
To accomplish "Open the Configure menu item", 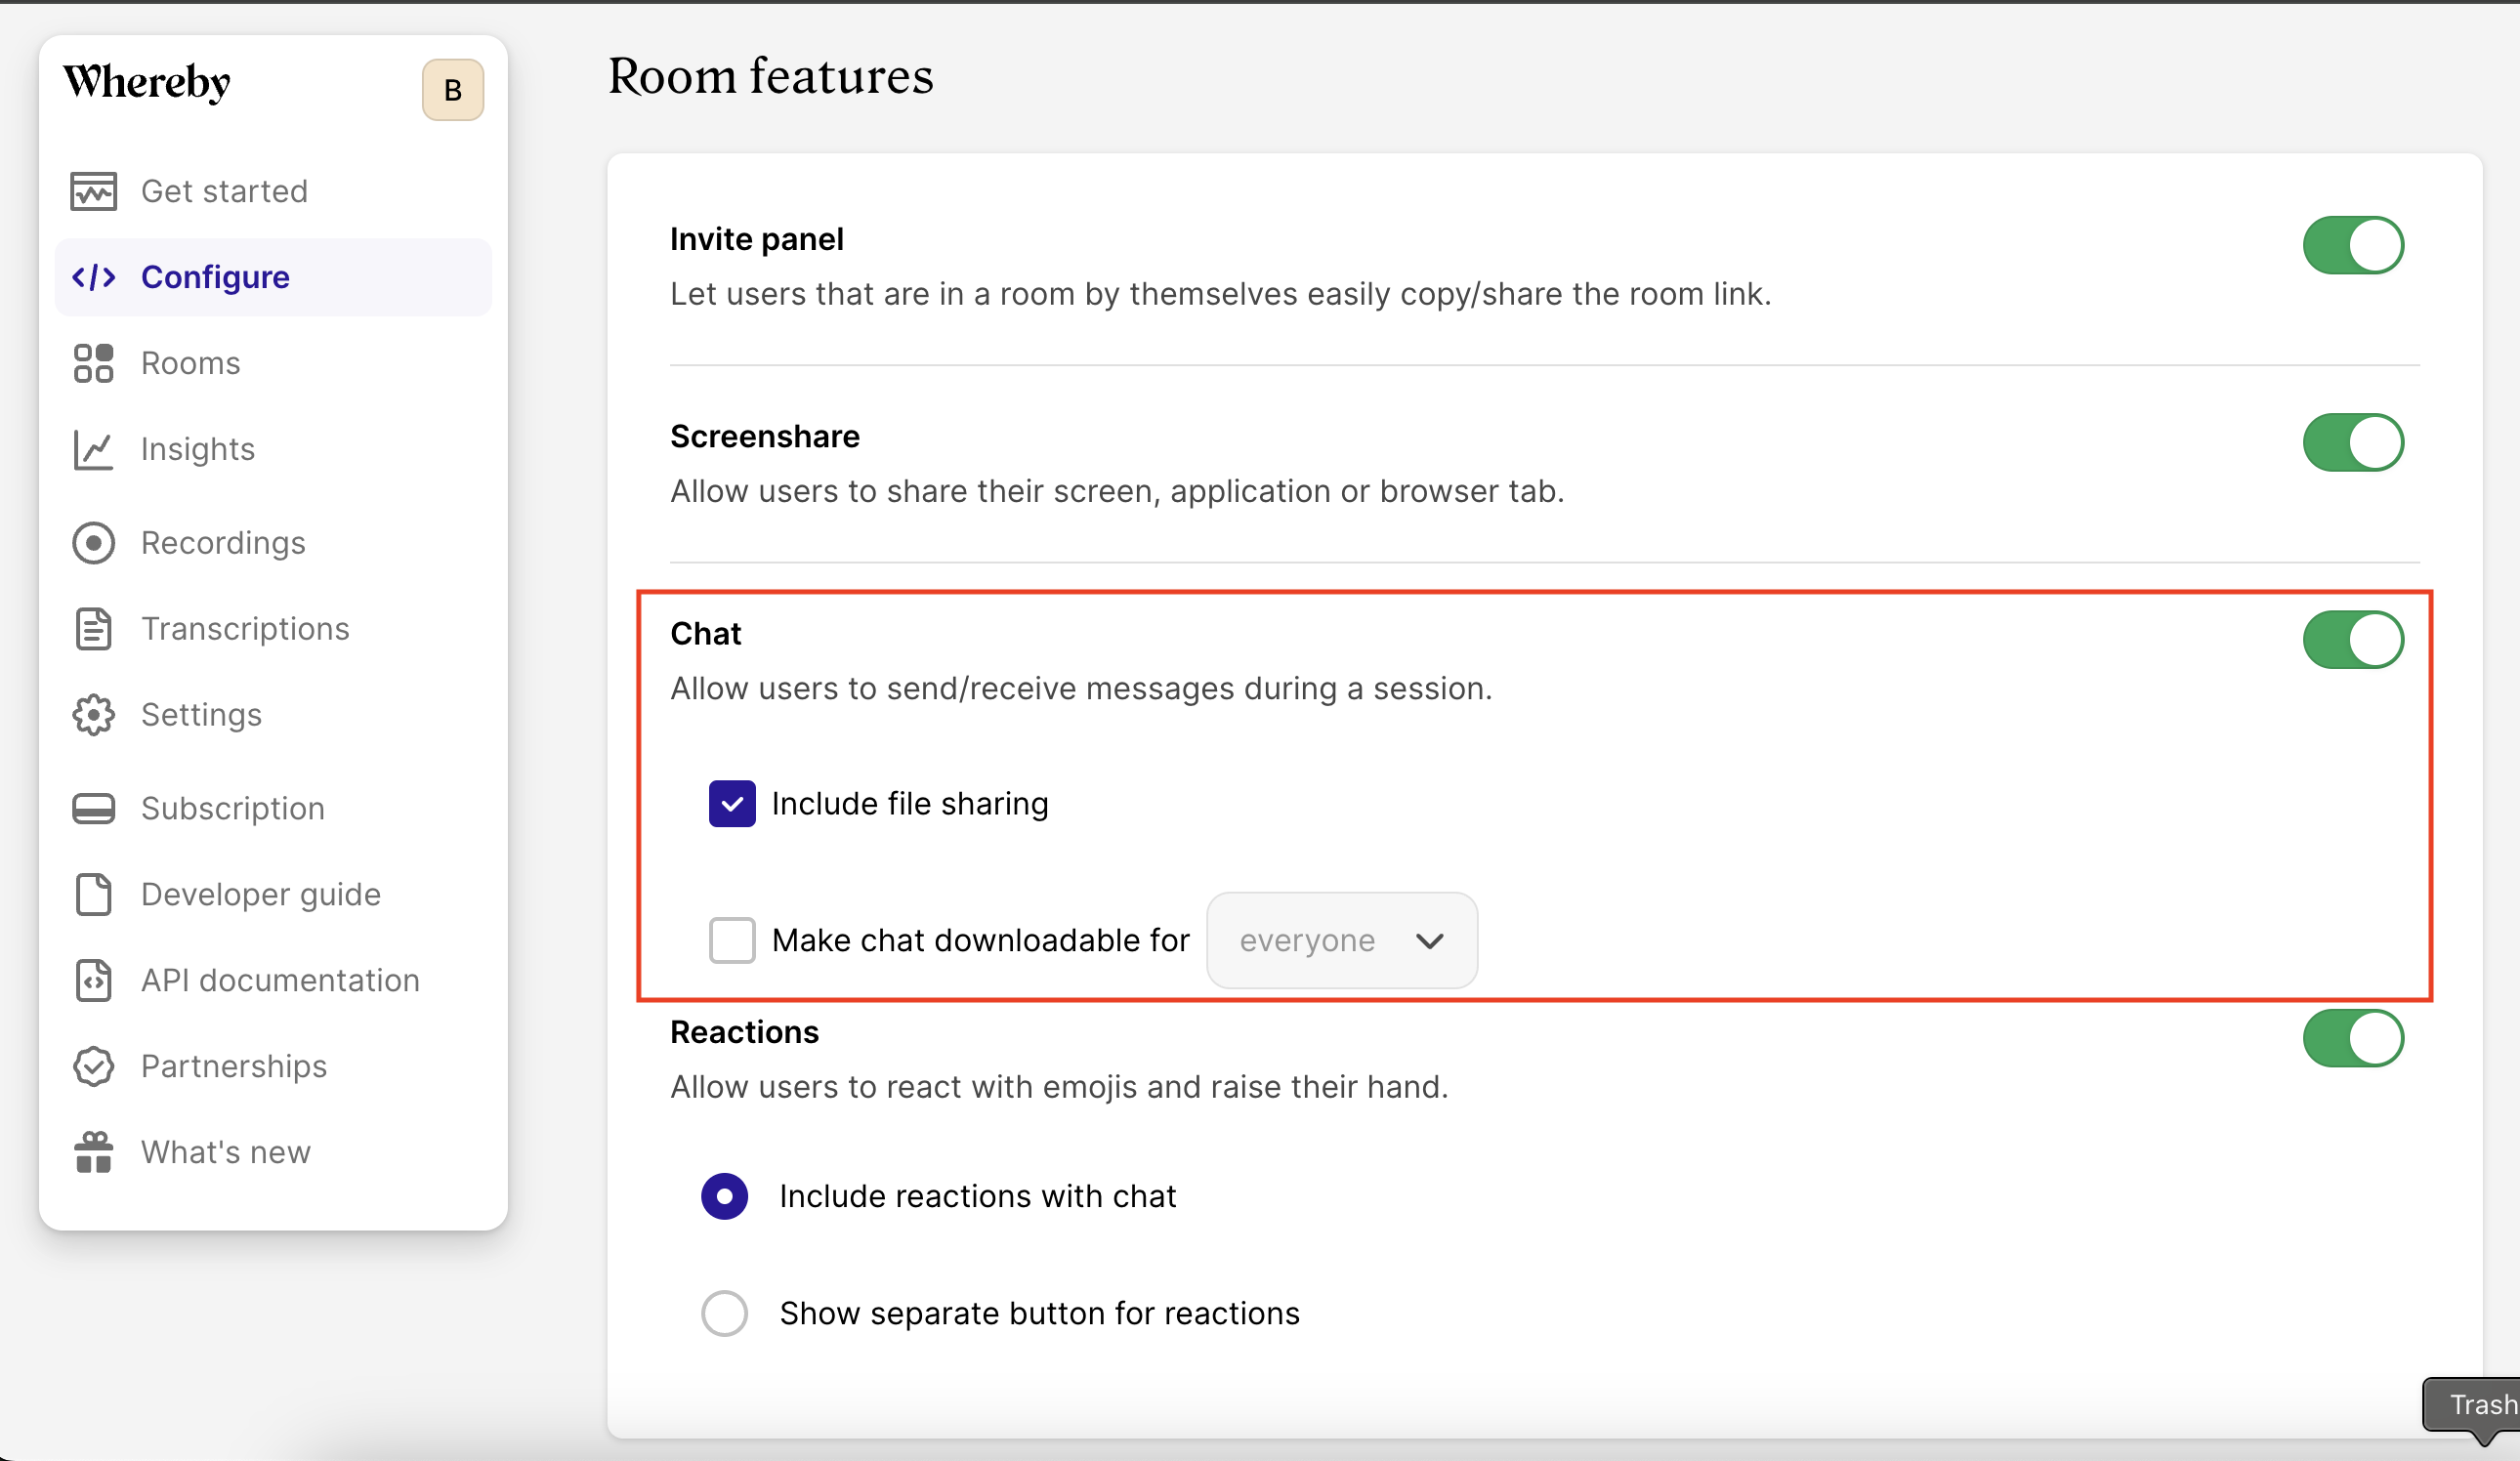I will (x=215, y=277).
